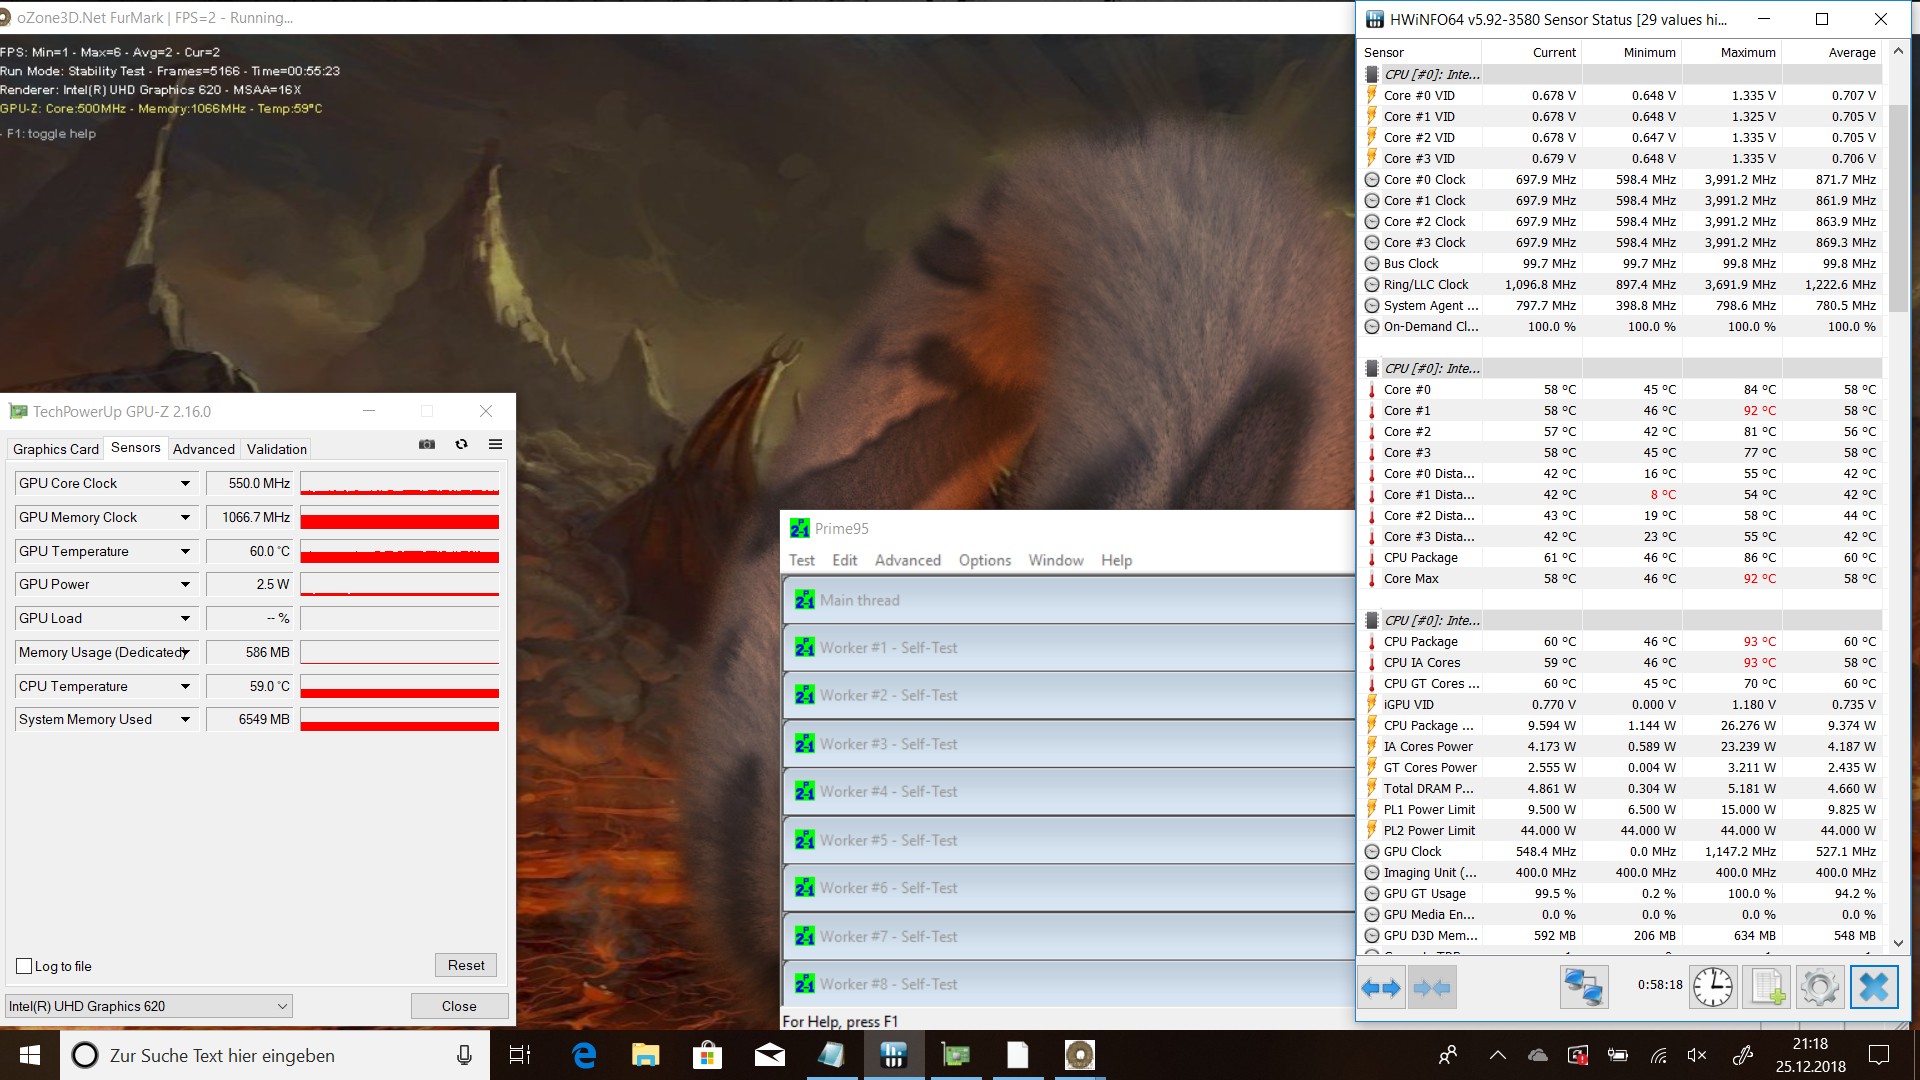The width and height of the screenshot is (1920, 1080).
Task: Expand GPU Power dropdown
Action: pyautogui.click(x=185, y=585)
